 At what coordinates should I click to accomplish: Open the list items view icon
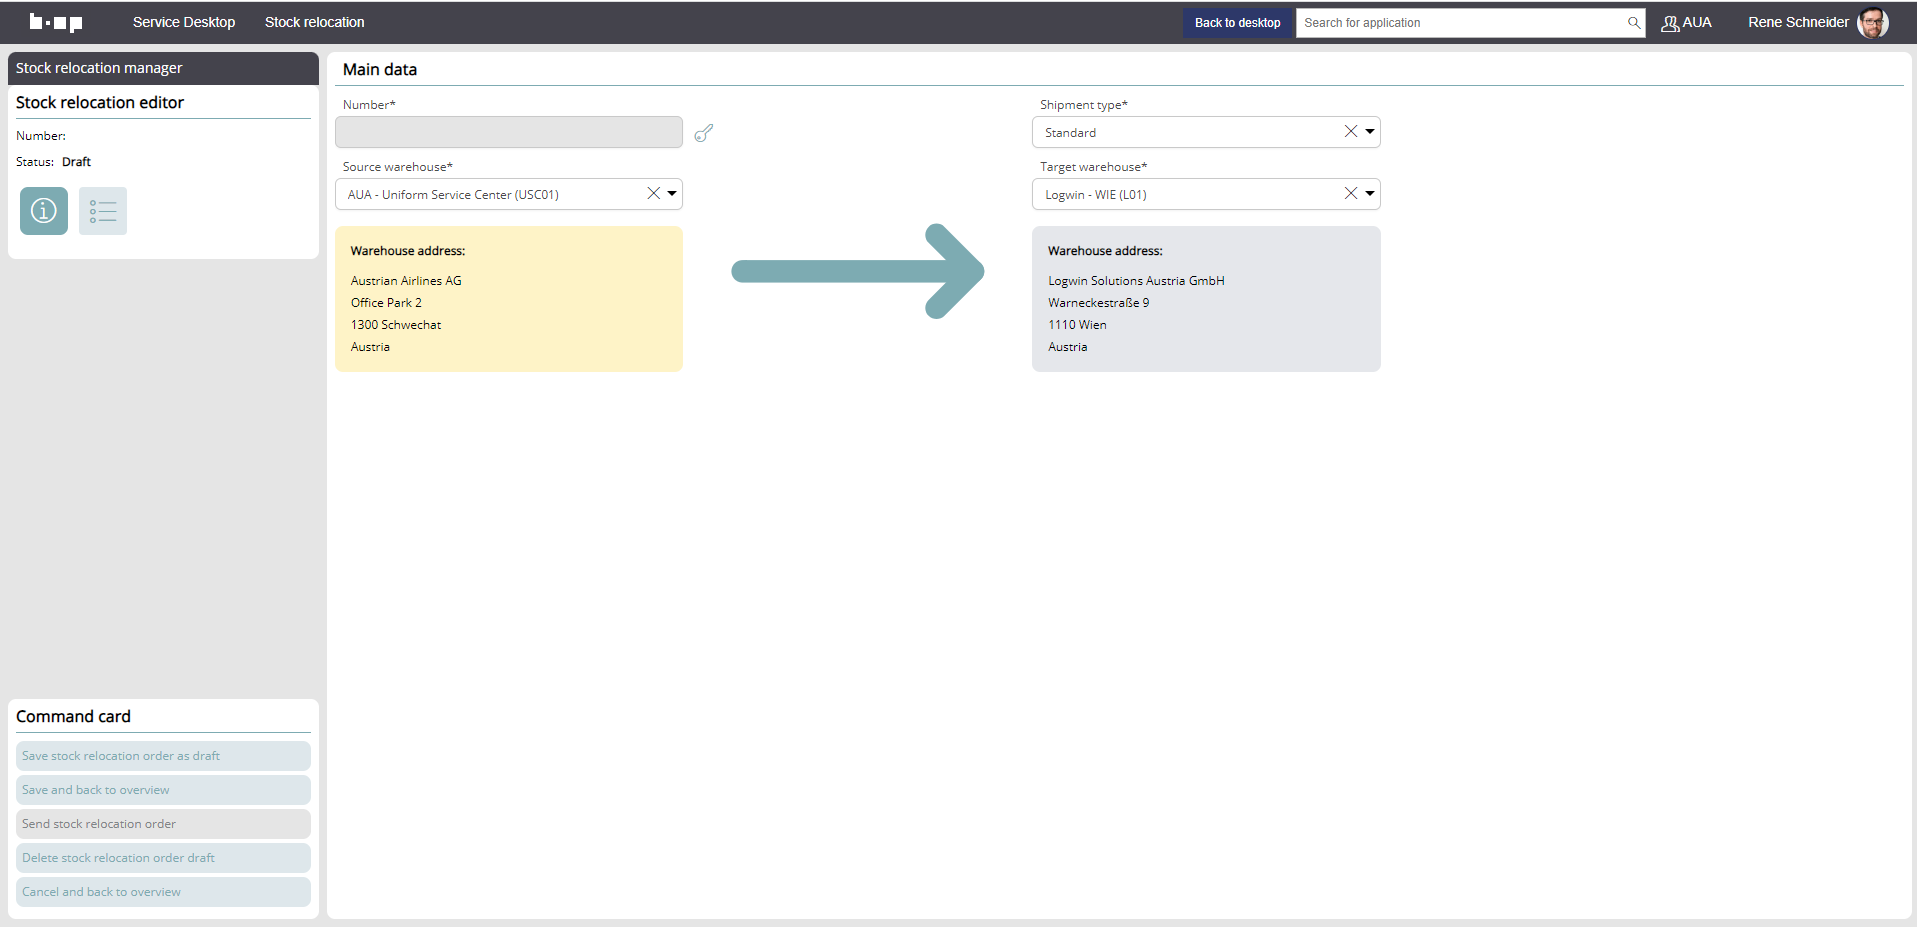pyautogui.click(x=103, y=211)
